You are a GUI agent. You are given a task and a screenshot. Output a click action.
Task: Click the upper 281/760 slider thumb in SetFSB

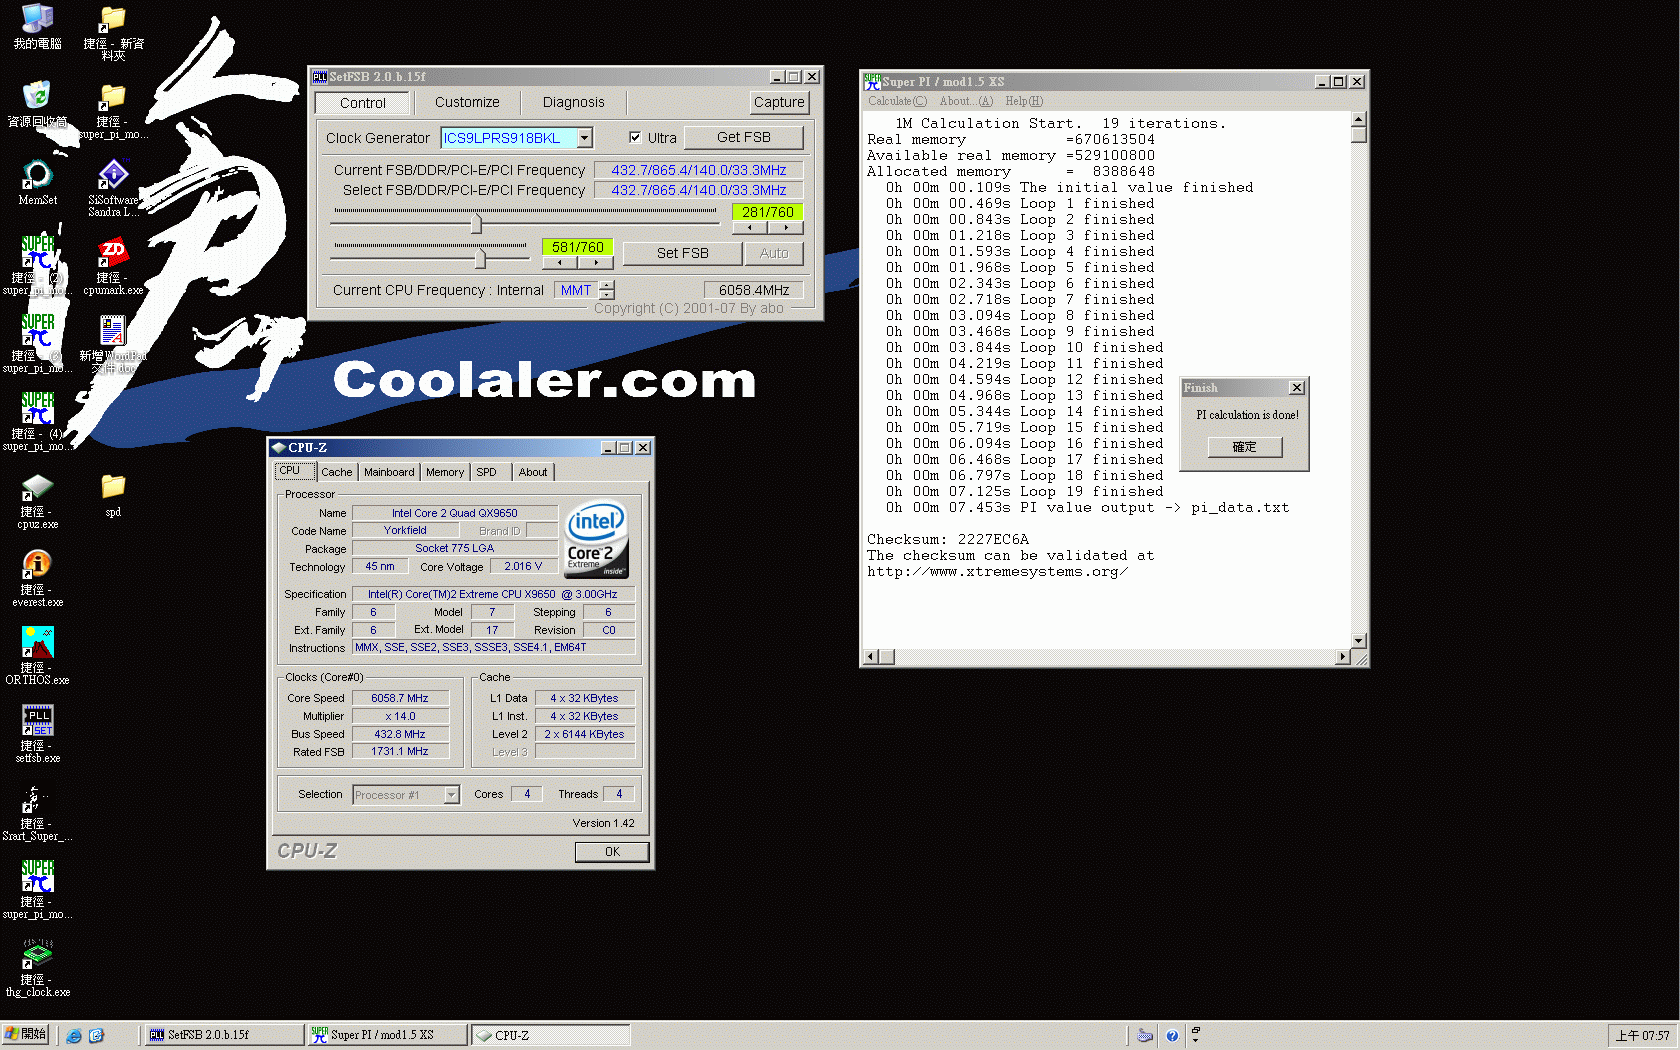477,222
